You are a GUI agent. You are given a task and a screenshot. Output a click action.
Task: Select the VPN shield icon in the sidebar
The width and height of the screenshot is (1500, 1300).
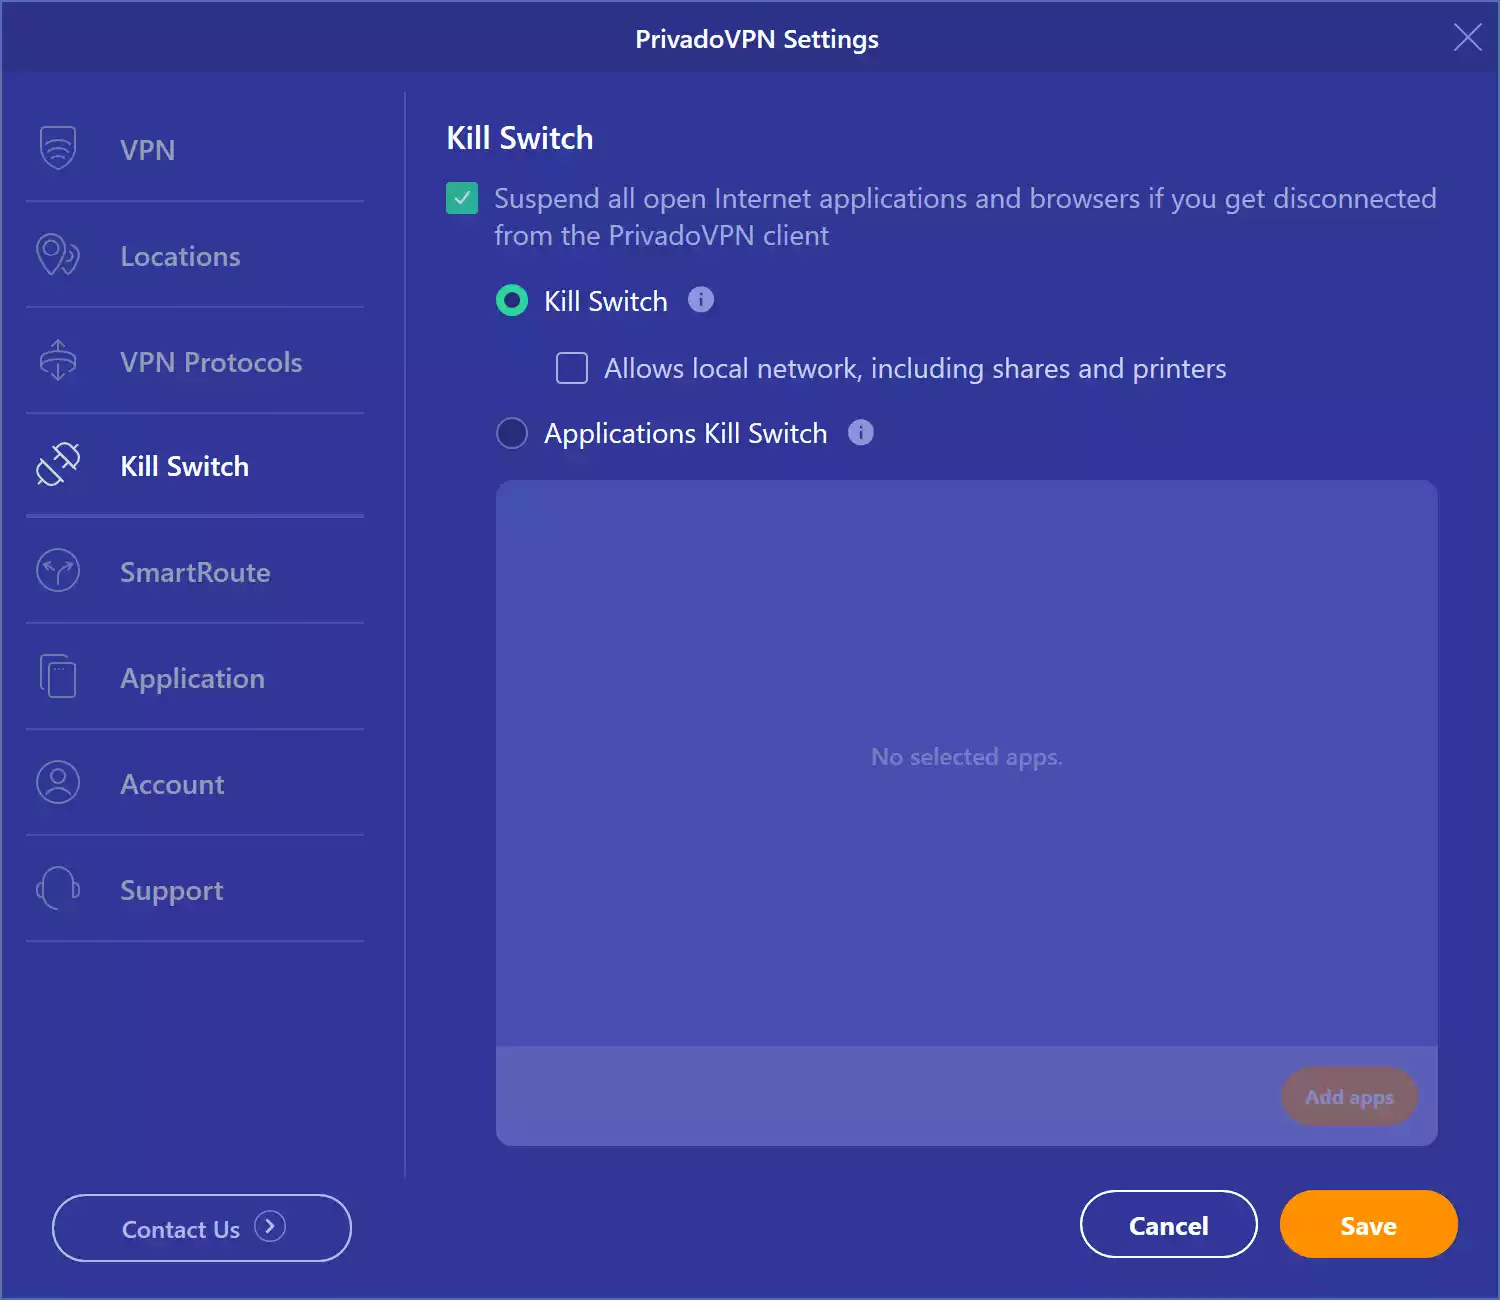coord(57,146)
